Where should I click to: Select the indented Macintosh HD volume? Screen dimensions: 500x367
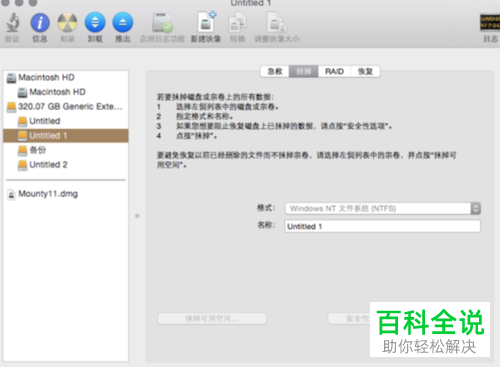click(66, 92)
